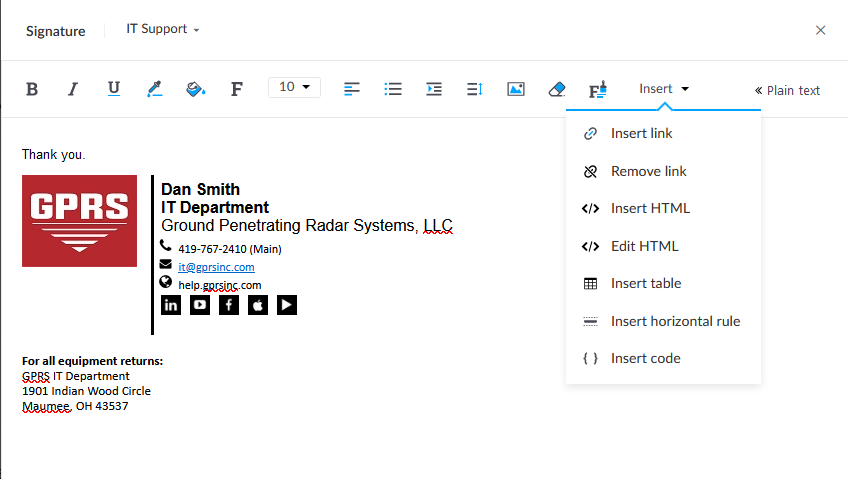The image size is (848, 479).
Task: Choose Insert table menu option
Action: [645, 284]
